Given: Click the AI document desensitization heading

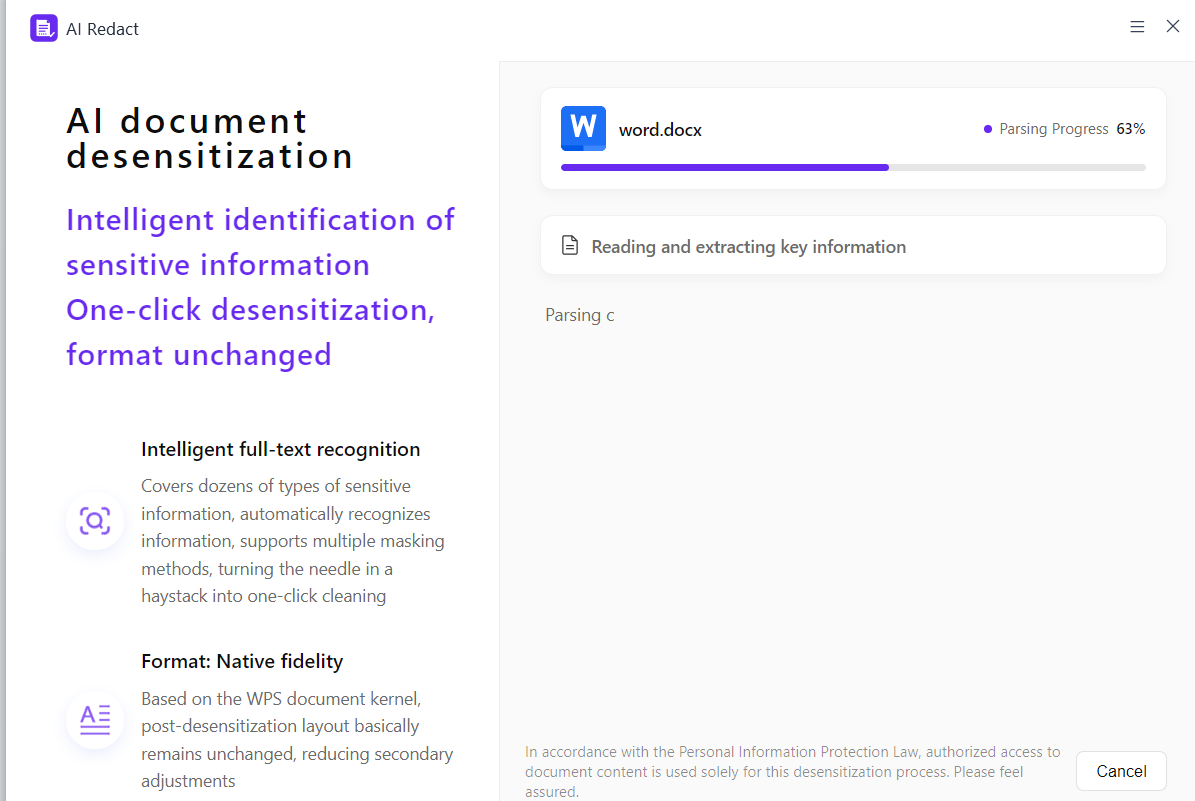Looking at the screenshot, I should pos(210,139).
